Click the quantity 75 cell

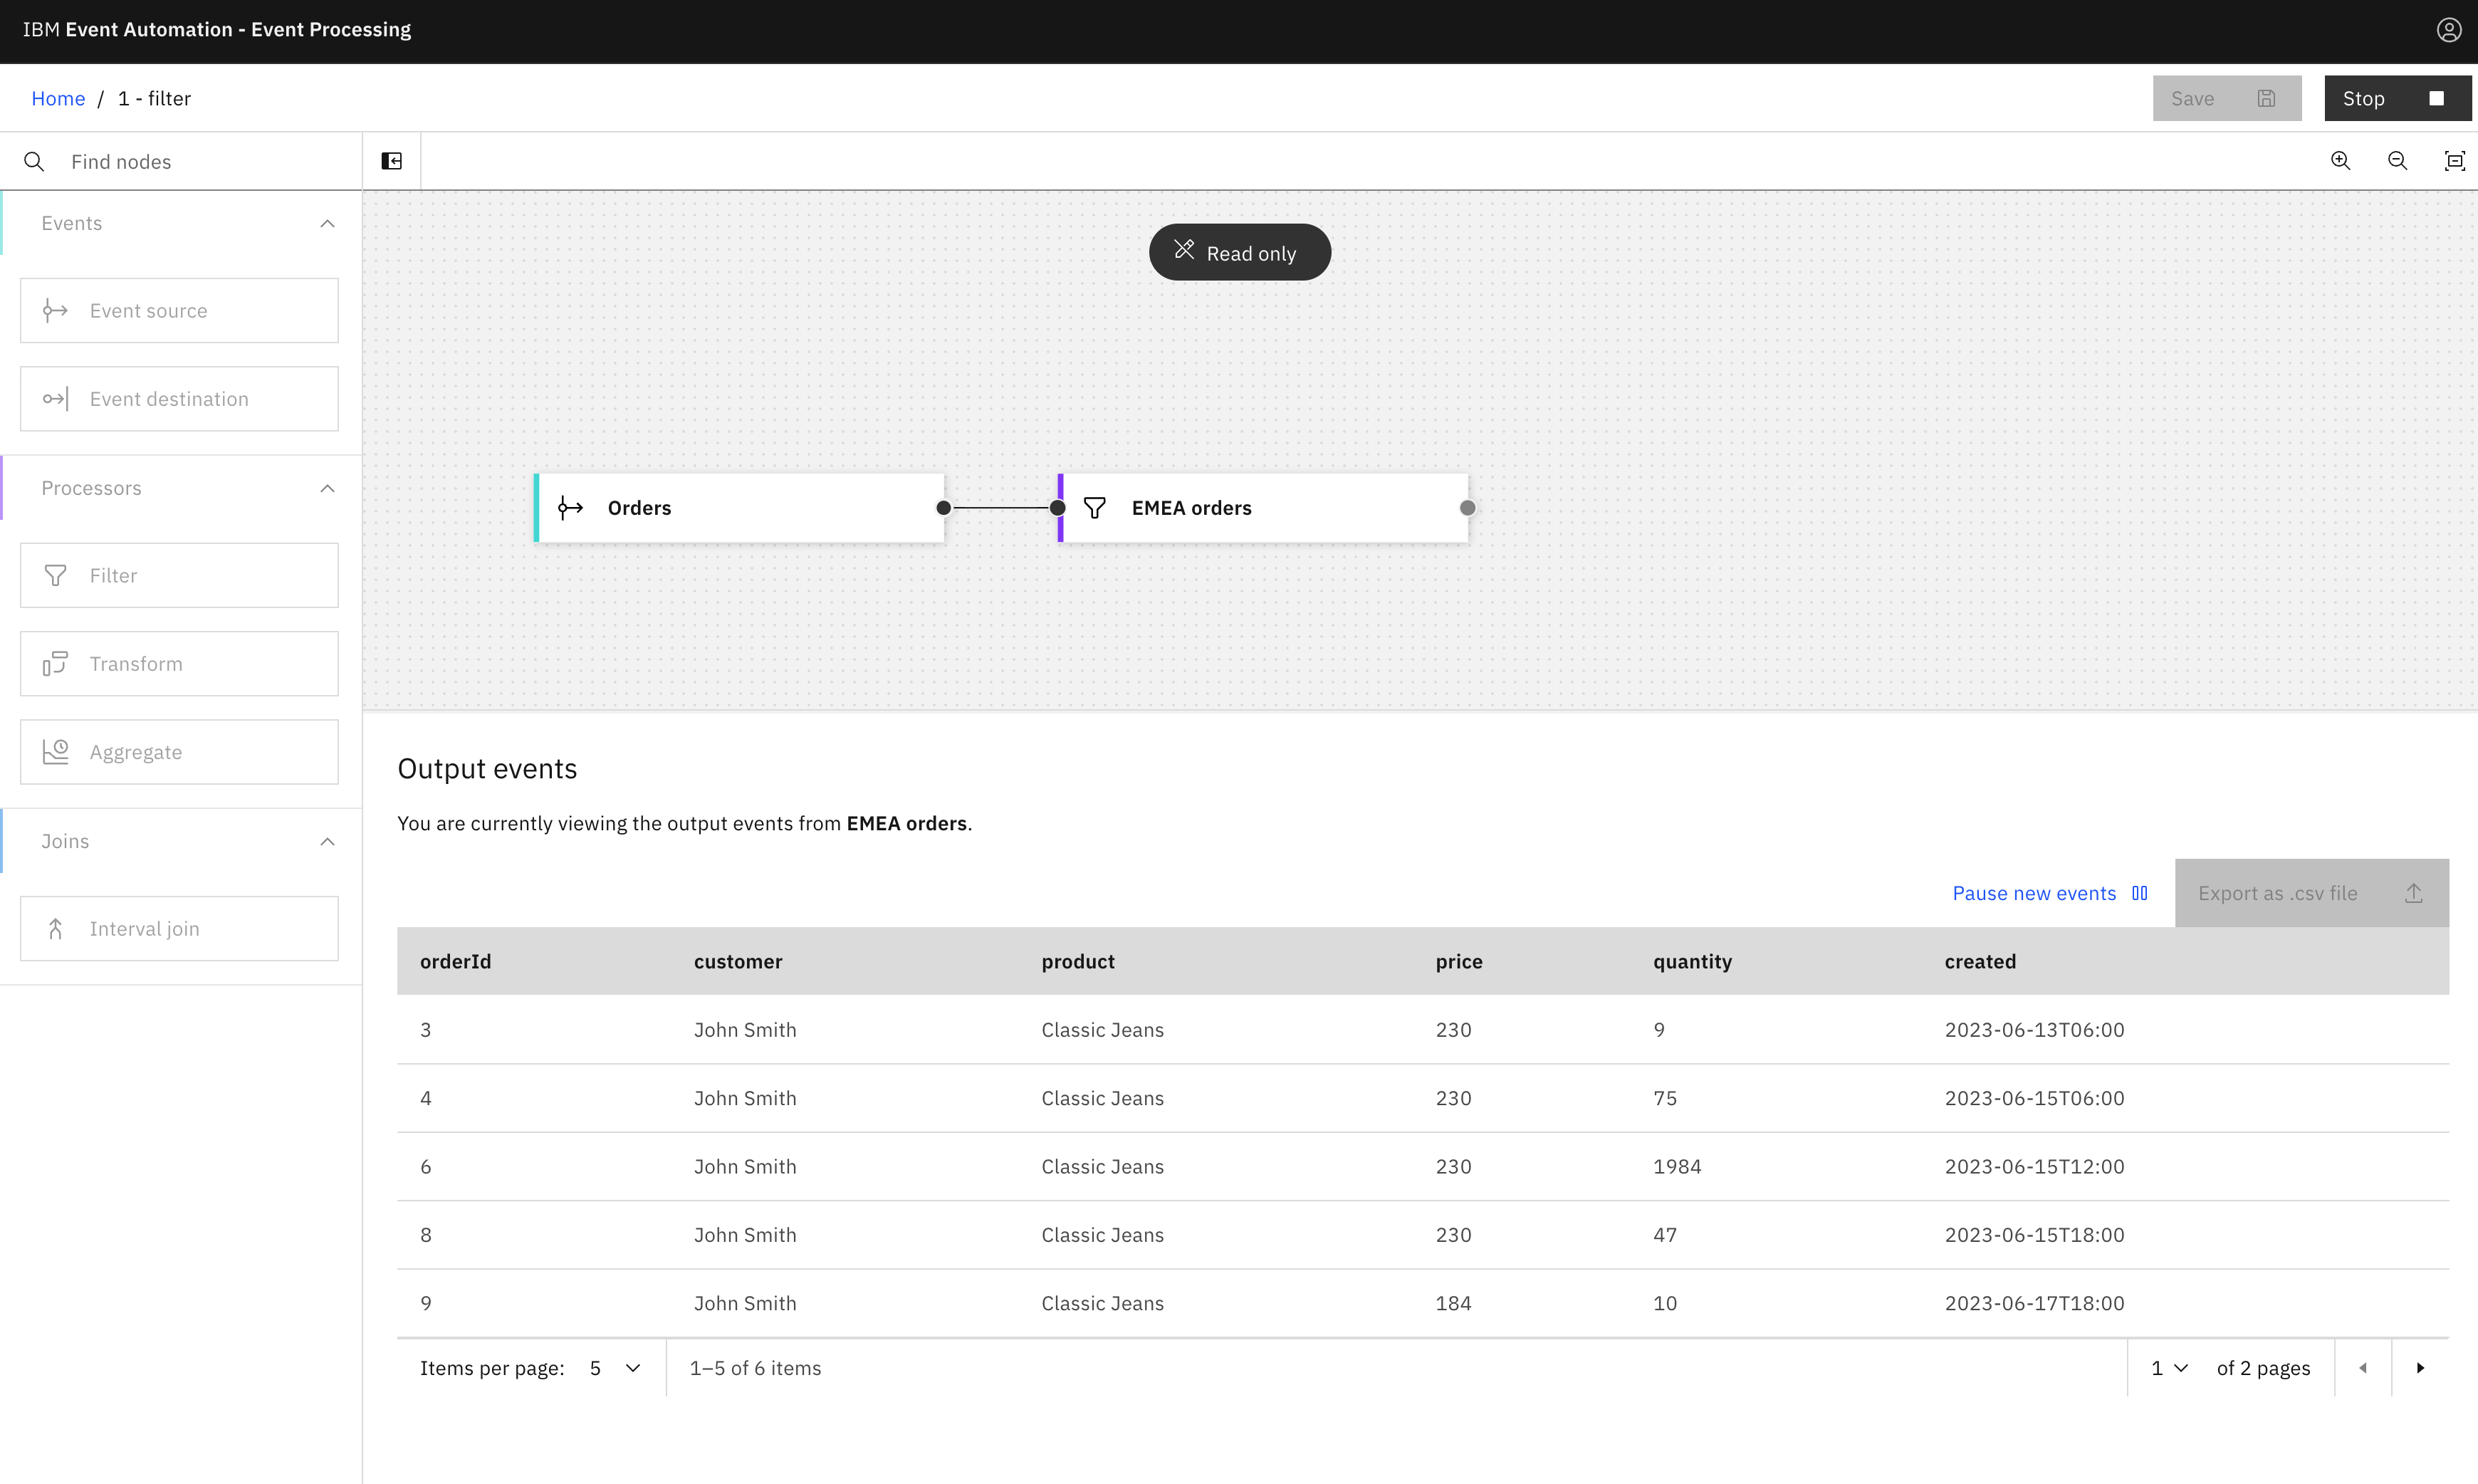1665,1097
